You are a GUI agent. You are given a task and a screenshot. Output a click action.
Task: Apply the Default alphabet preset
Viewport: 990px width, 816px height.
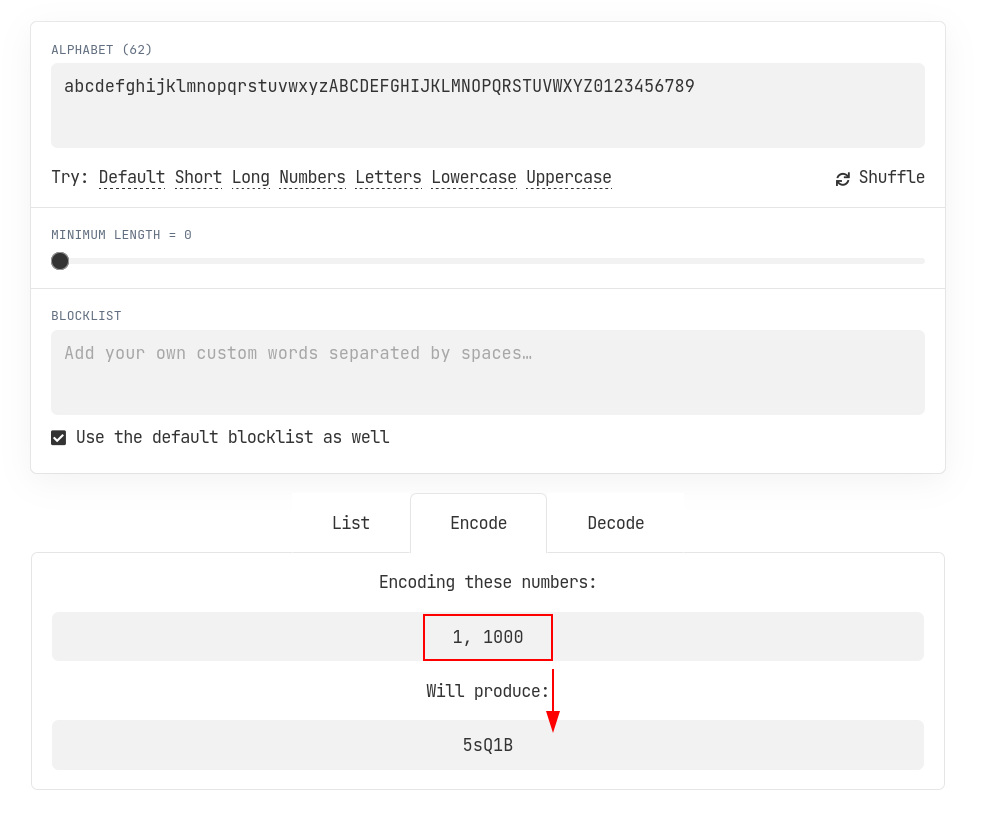coord(132,178)
